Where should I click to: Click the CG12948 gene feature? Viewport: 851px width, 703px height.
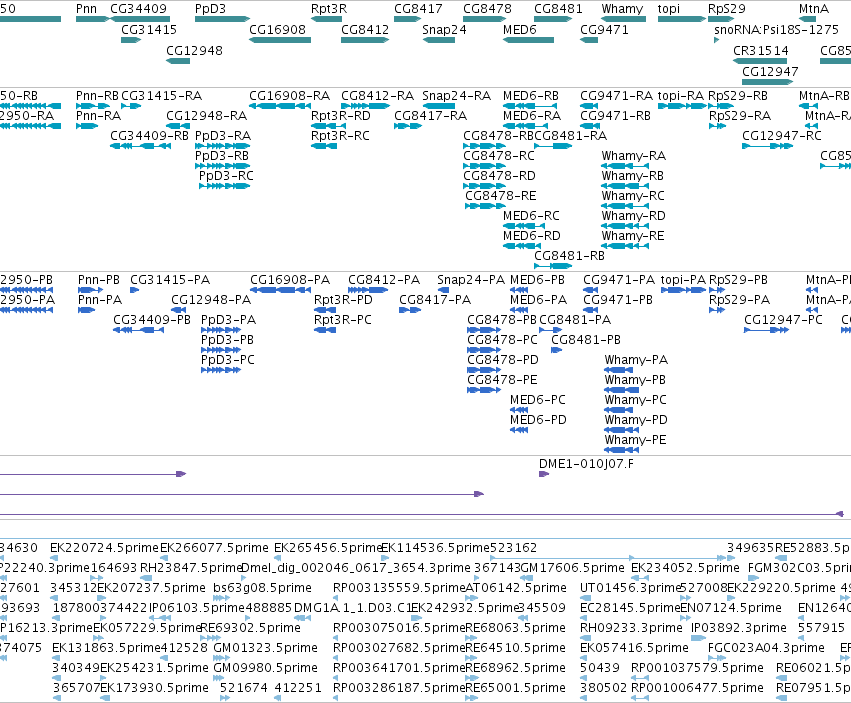(x=178, y=61)
